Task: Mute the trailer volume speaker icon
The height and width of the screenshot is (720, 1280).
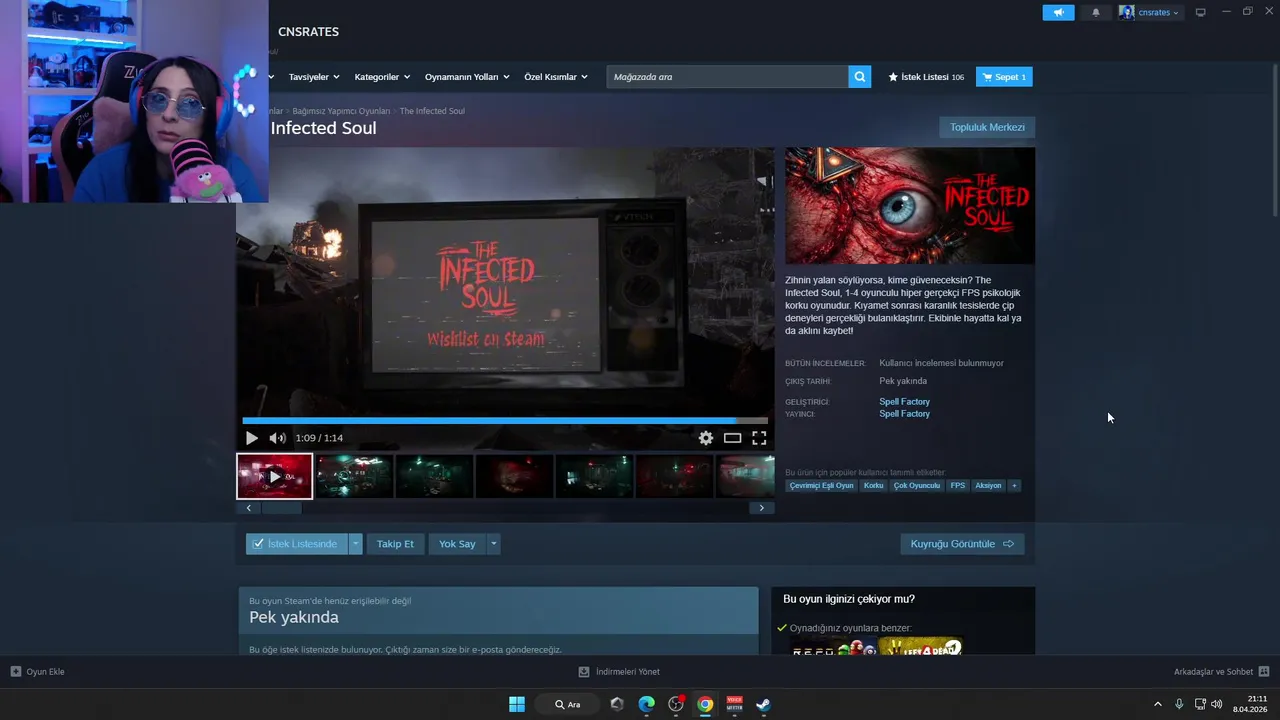Action: point(277,438)
